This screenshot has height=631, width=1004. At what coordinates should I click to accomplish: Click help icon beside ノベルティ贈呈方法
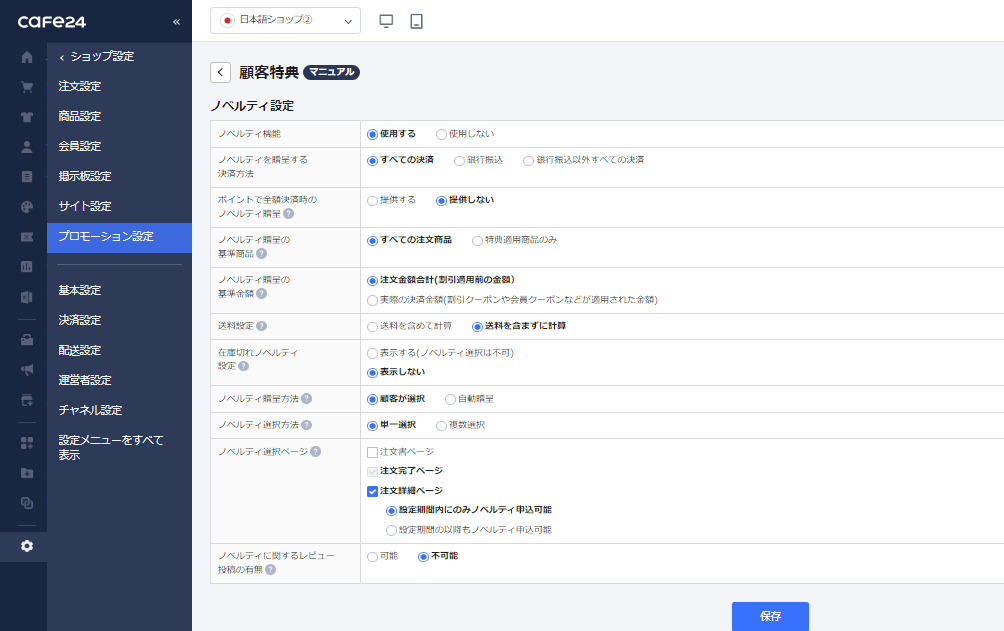[307, 398]
